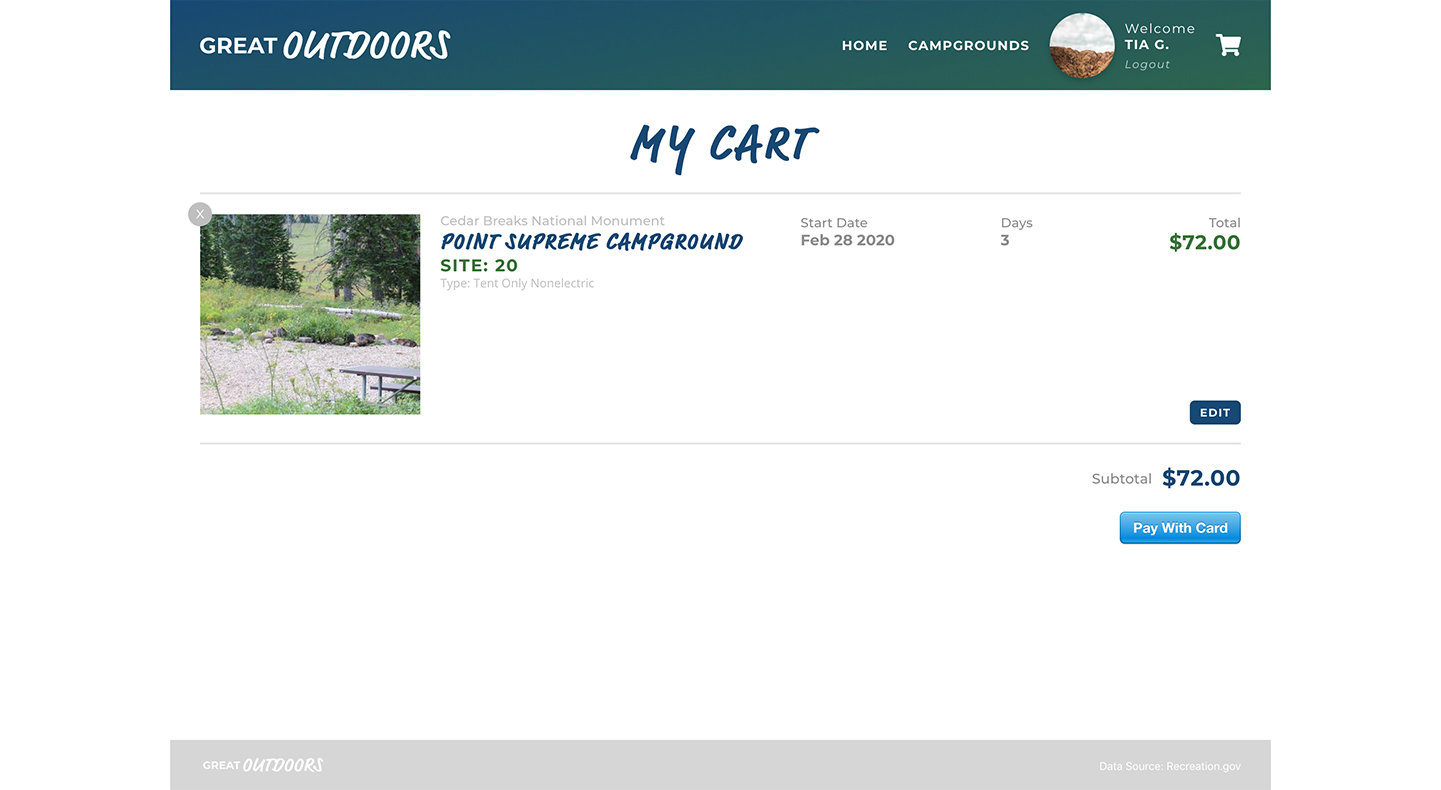
Task: Click the Feb 28 2020 start date
Action: point(847,240)
